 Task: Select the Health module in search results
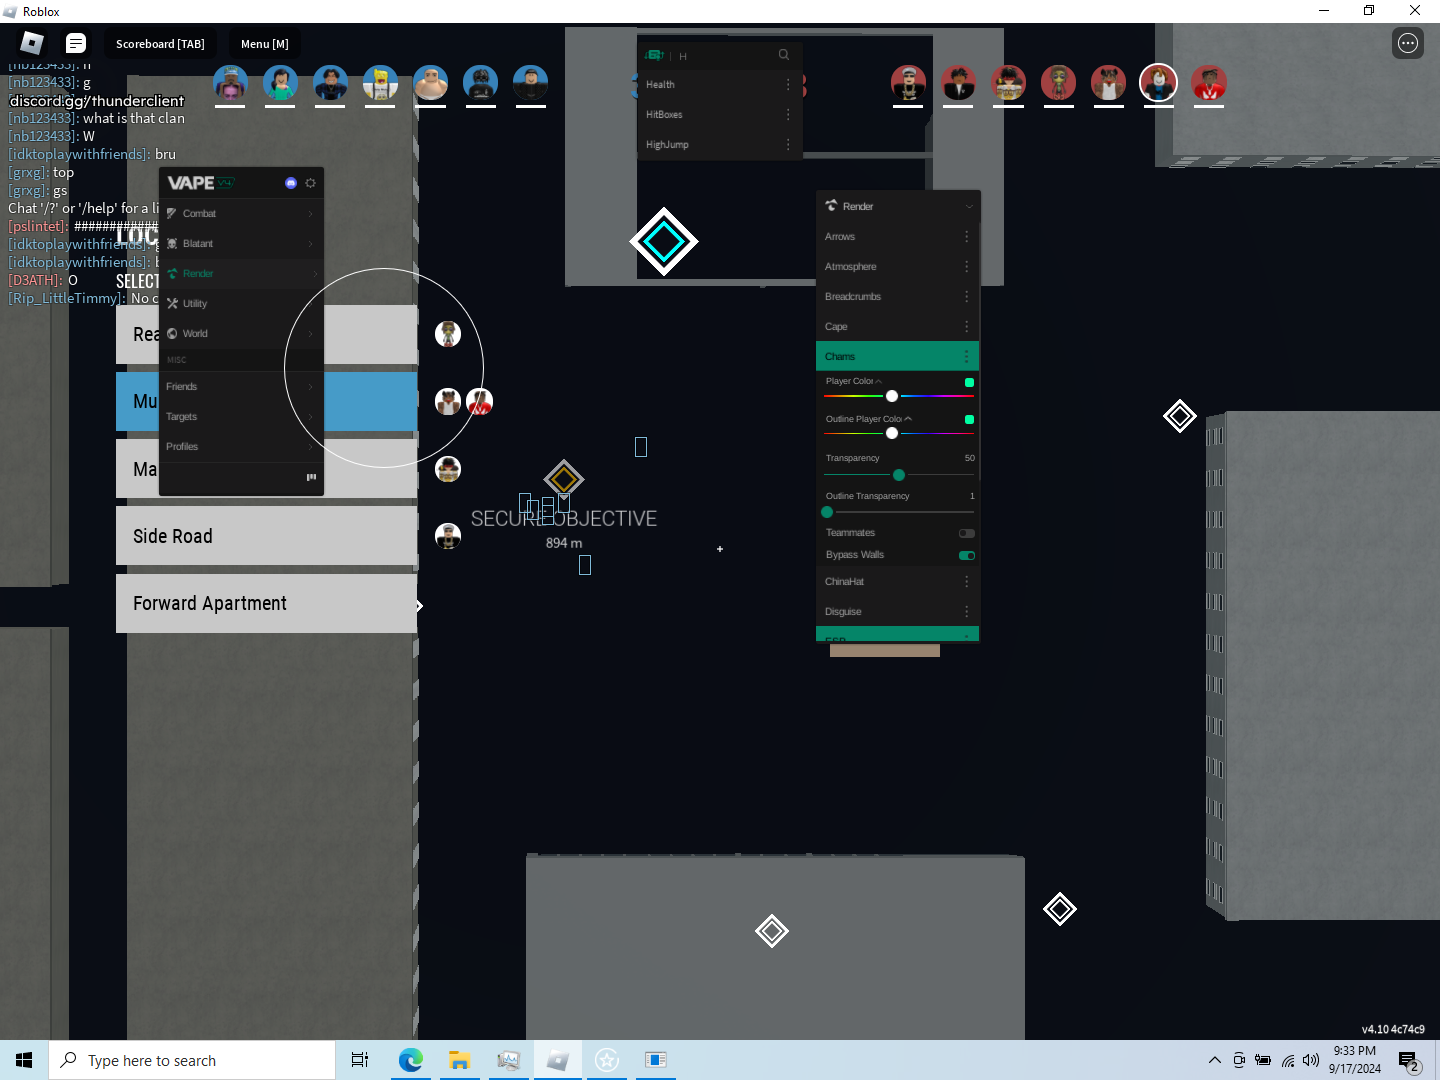click(718, 84)
